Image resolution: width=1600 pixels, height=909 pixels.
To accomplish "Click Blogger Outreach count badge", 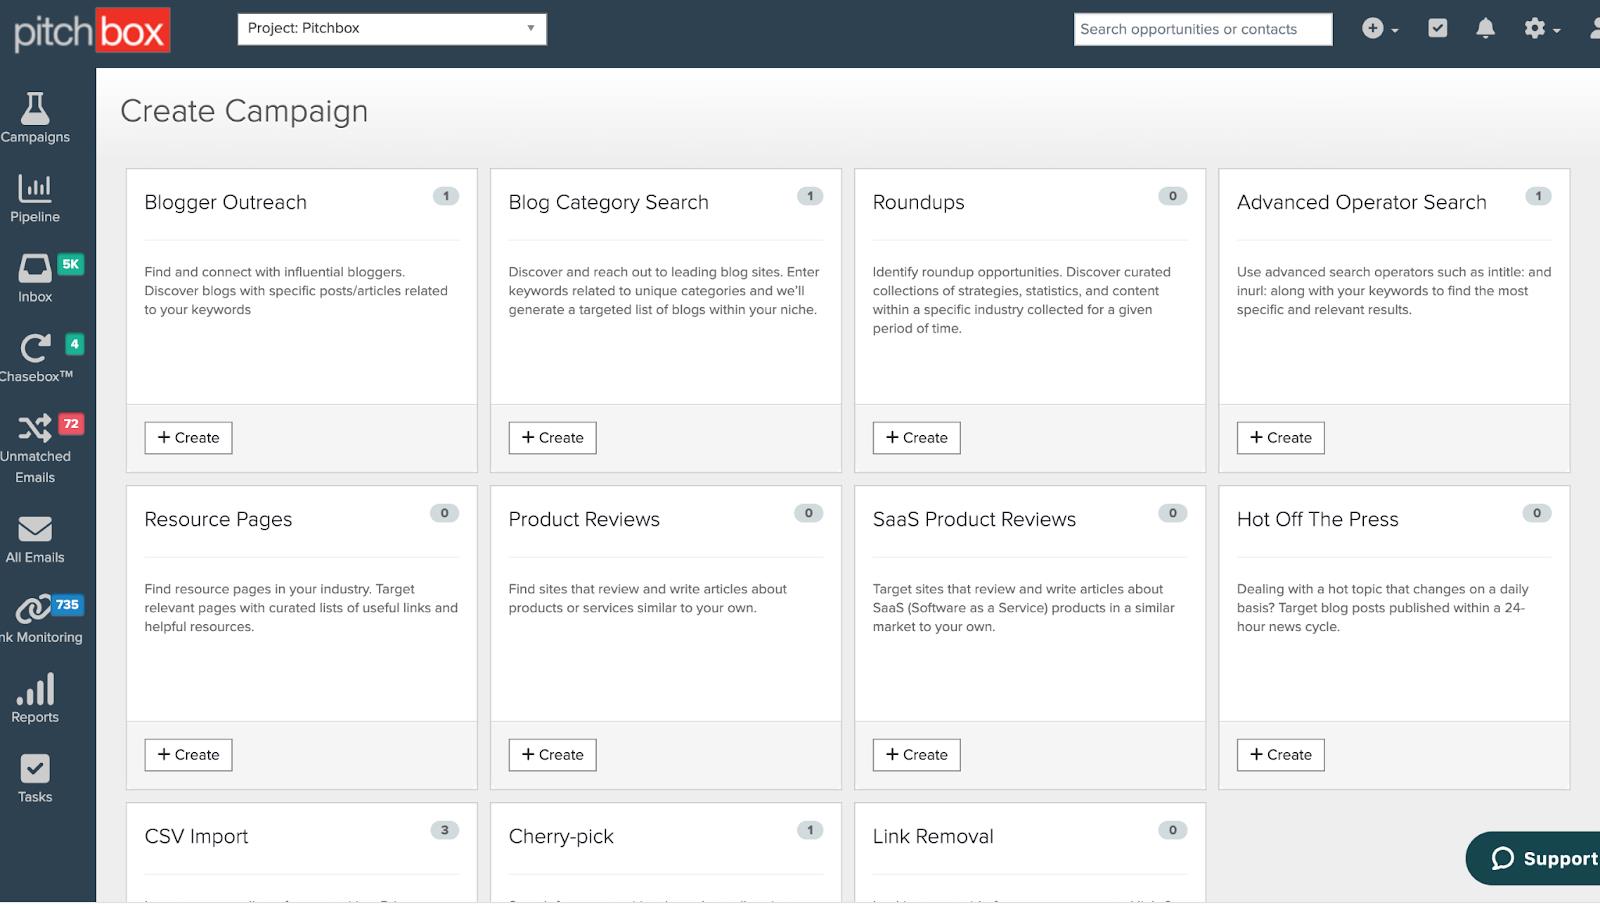I will point(446,196).
